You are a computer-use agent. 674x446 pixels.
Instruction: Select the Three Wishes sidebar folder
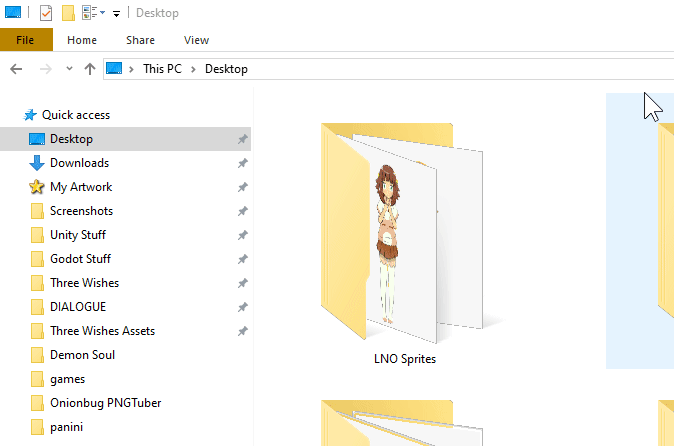coord(84,283)
